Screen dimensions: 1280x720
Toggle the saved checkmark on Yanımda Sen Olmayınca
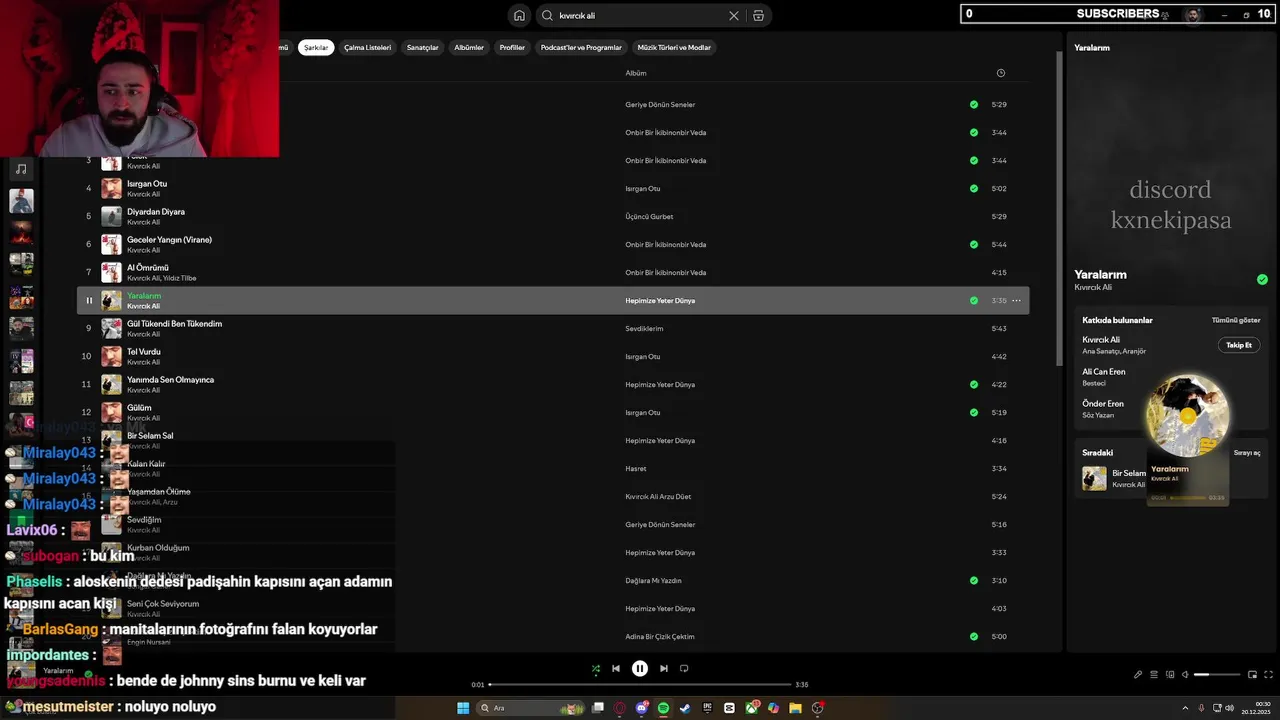974,384
